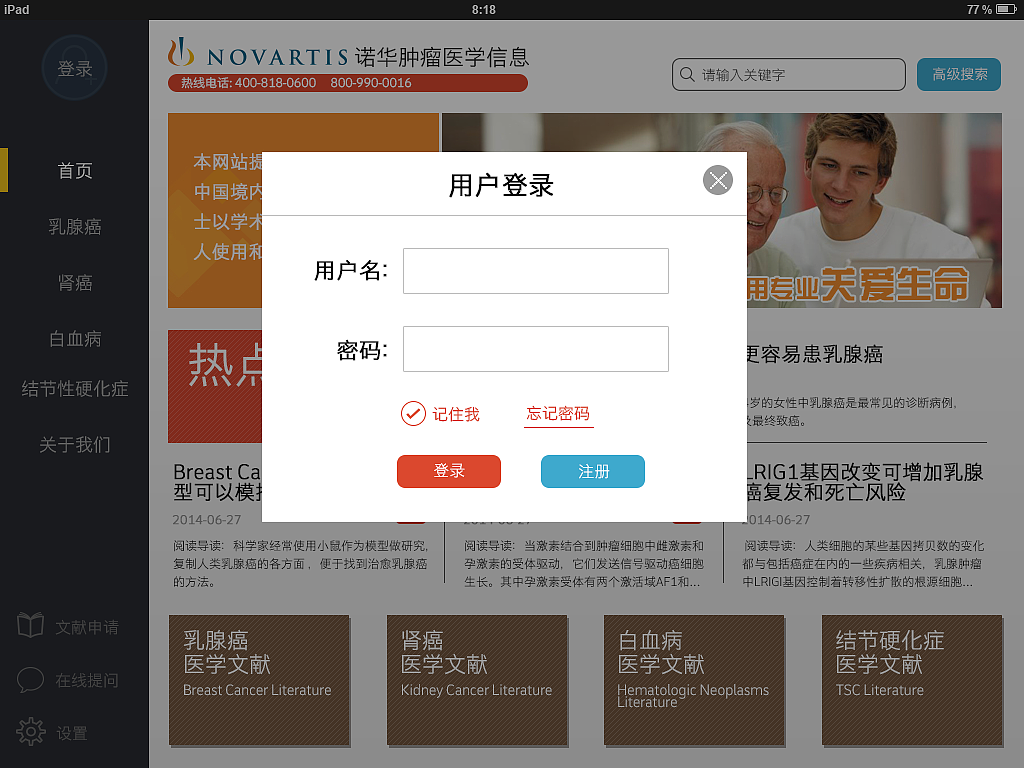Click the 用户名 username input field
Screen dimensions: 1024x768
[535, 270]
